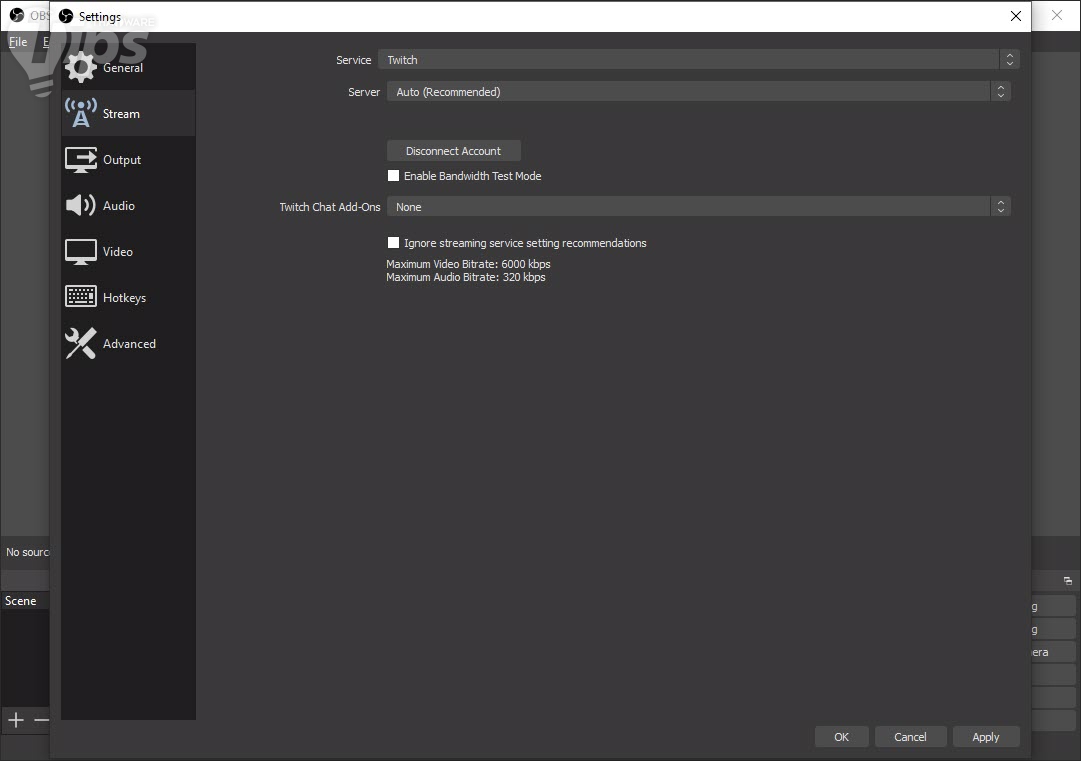Open the Twitch Chat Add-Ons dropdown
The height and width of the screenshot is (761, 1081).
(x=699, y=207)
